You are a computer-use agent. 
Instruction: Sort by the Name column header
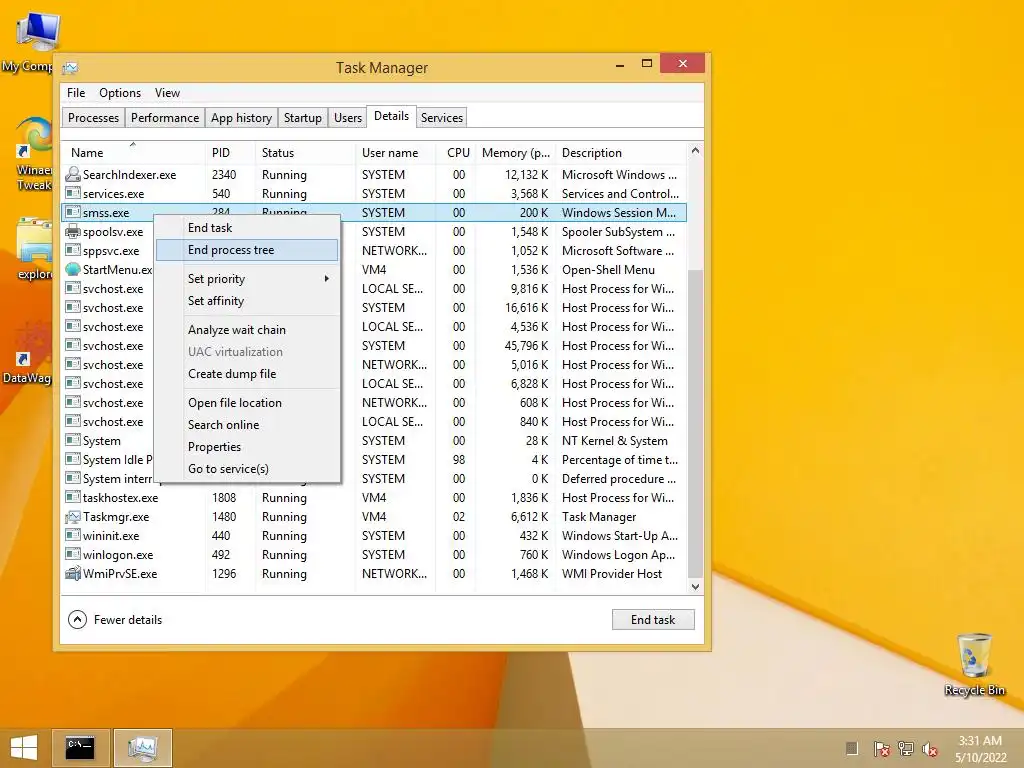pos(133,153)
